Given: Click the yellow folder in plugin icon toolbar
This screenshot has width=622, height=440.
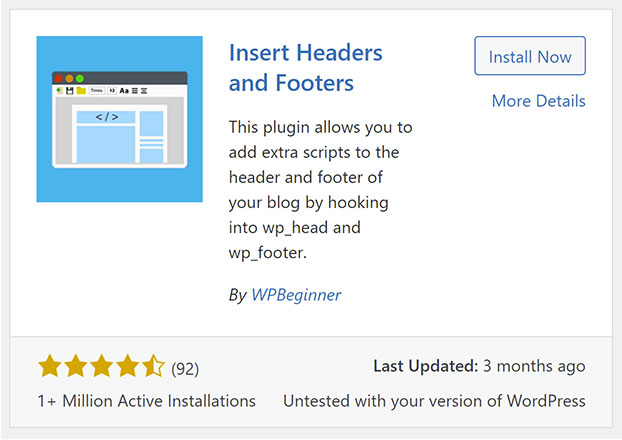Looking at the screenshot, I should pyautogui.click(x=81, y=90).
